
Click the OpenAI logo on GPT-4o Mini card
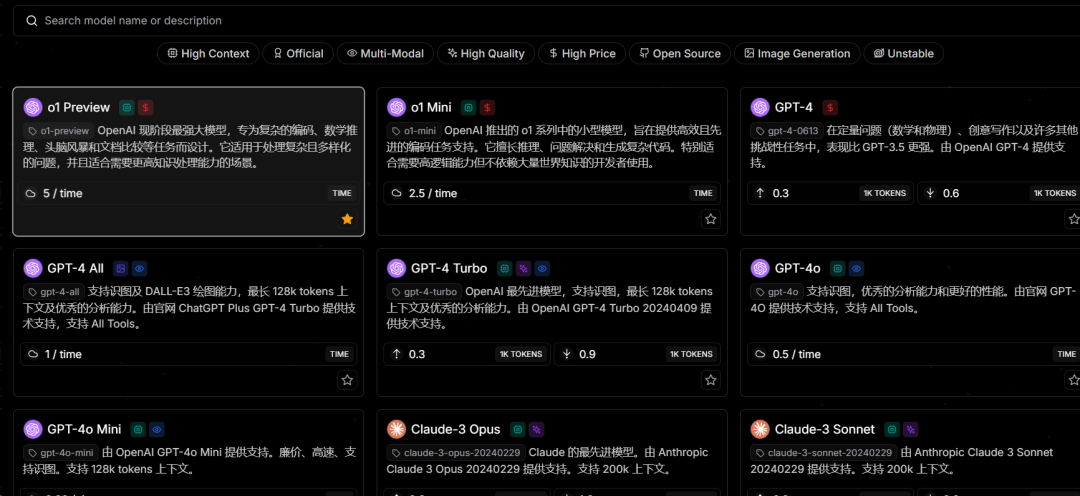pos(33,430)
